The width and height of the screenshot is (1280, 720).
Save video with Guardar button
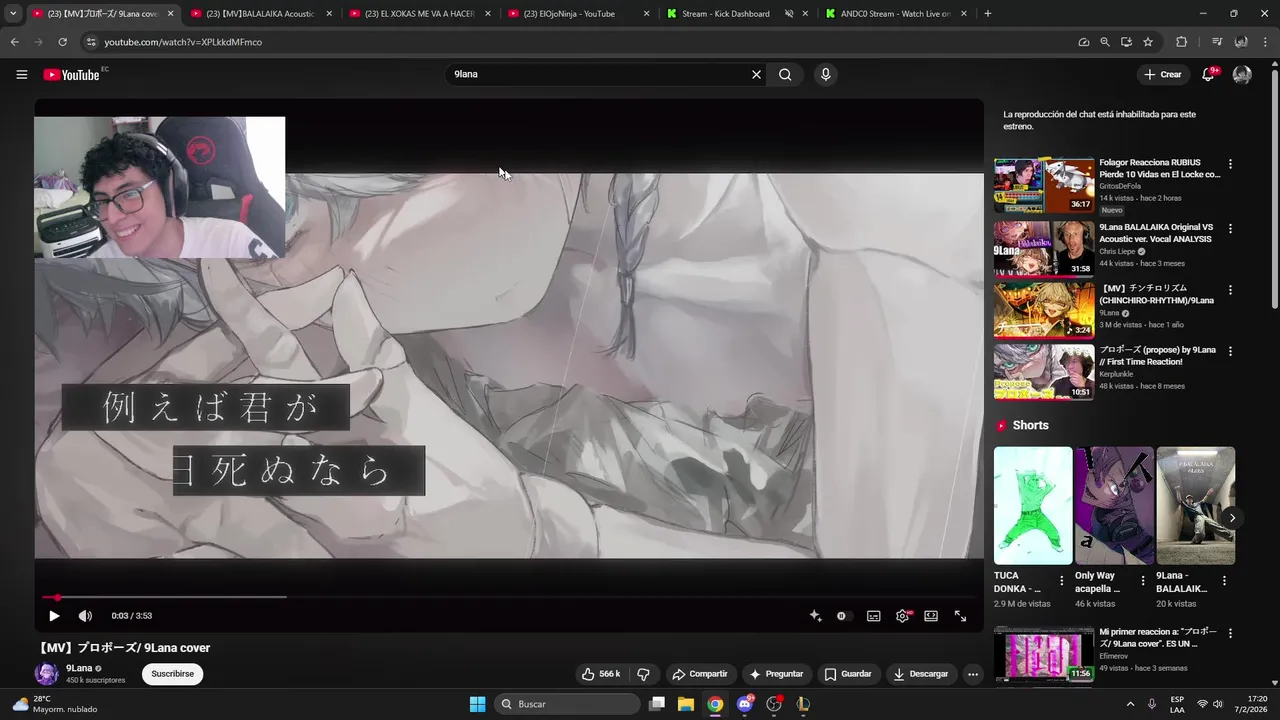(848, 674)
